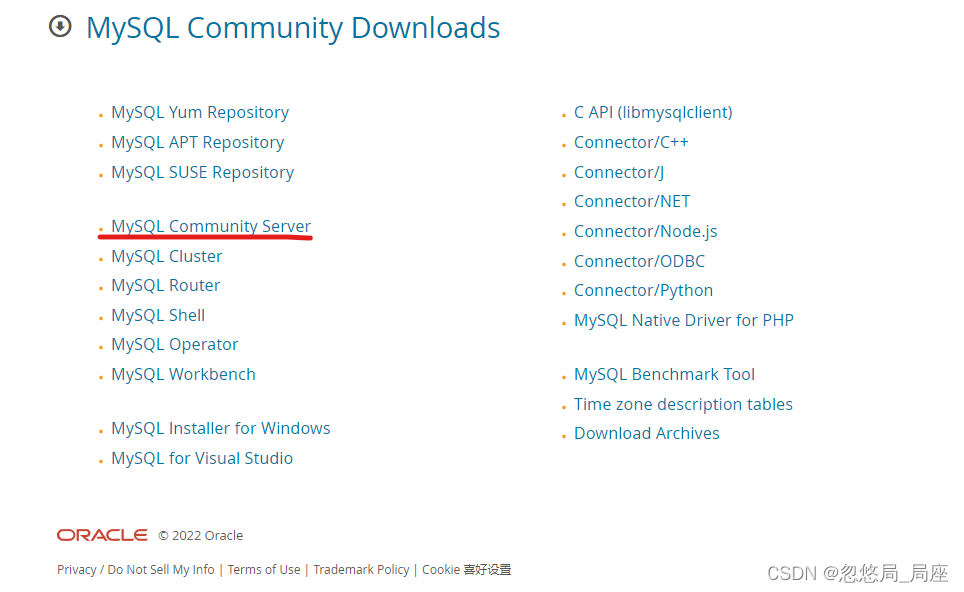This screenshot has width=964, height=592.
Task: Browse the Download Archives link
Action: 646,433
